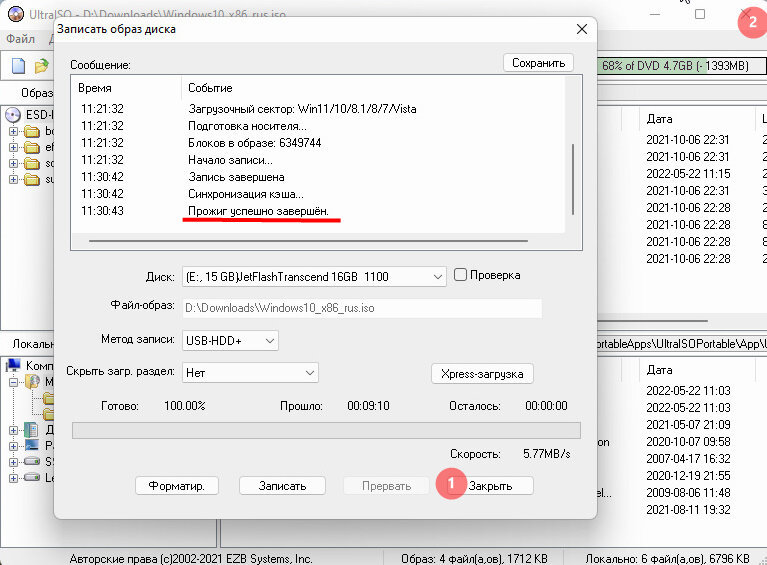Select the Загрузочный сектор log entry
767x565 pixels.
click(x=302, y=109)
